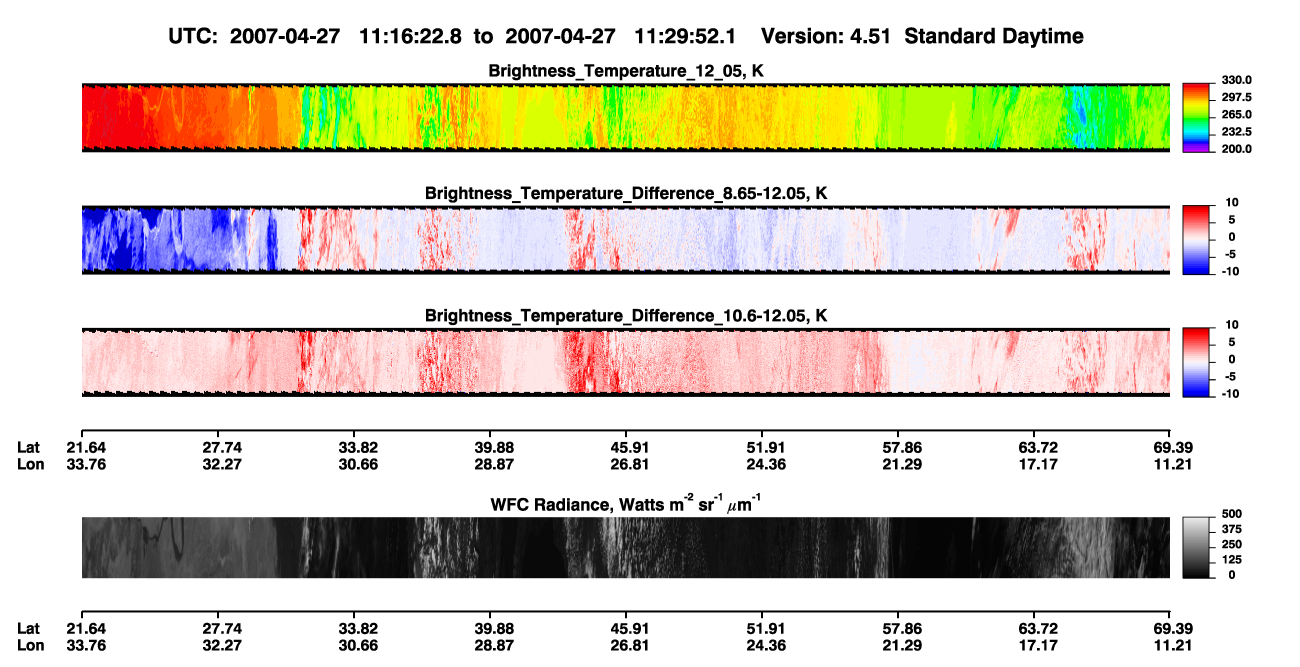This screenshot has width=1300, height=667.
Task: Select the 12.05 brightness temperature image strip
Action: (626, 117)
